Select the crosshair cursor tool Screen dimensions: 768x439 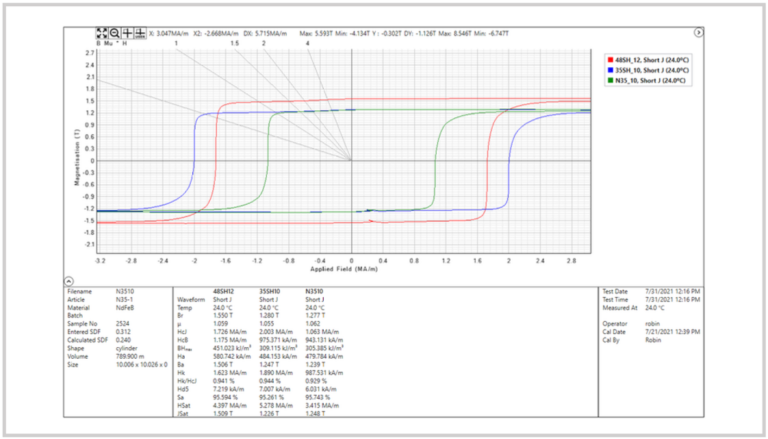[x=128, y=32]
